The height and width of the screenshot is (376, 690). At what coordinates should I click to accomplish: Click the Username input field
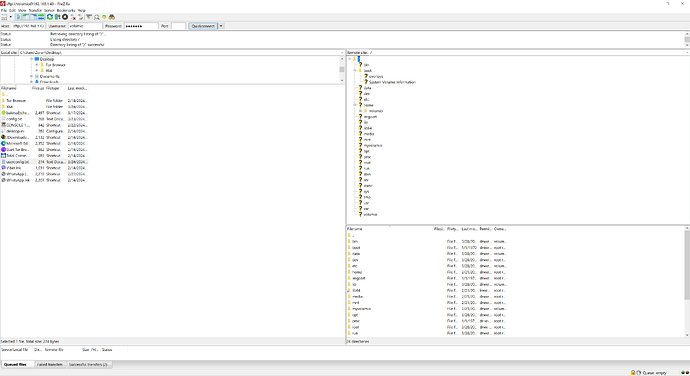click(85, 26)
